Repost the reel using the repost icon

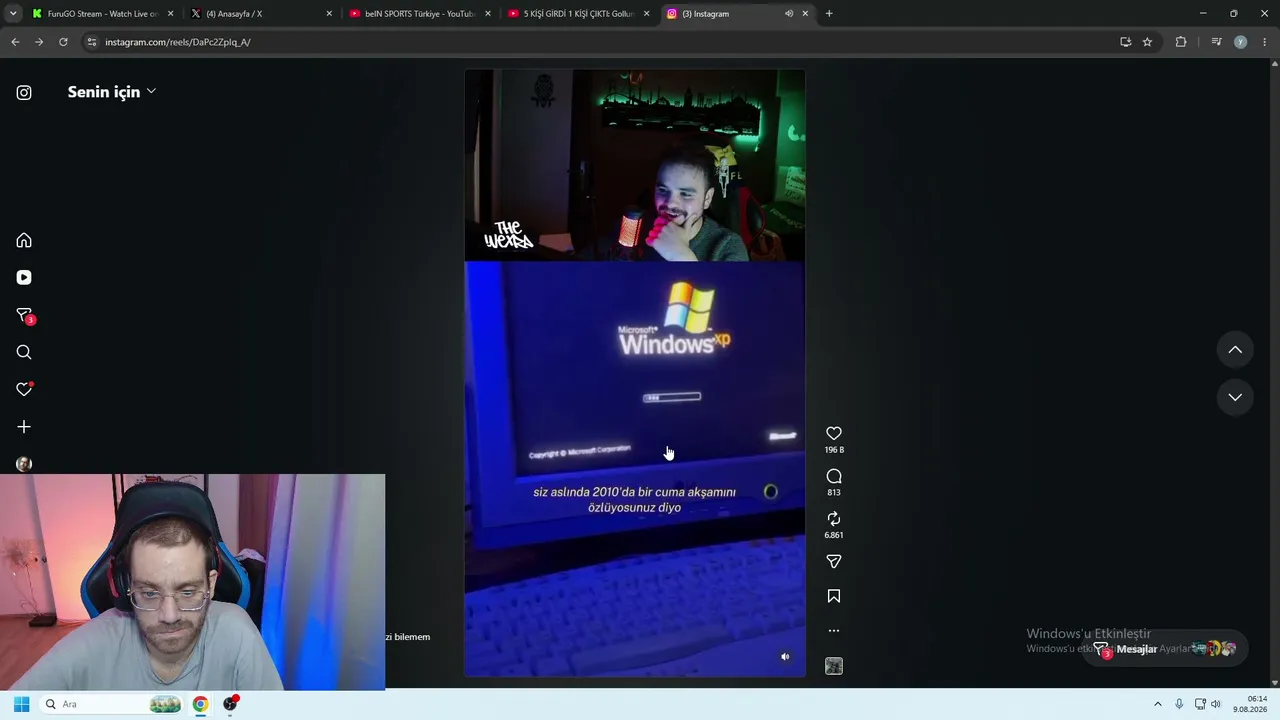834,519
